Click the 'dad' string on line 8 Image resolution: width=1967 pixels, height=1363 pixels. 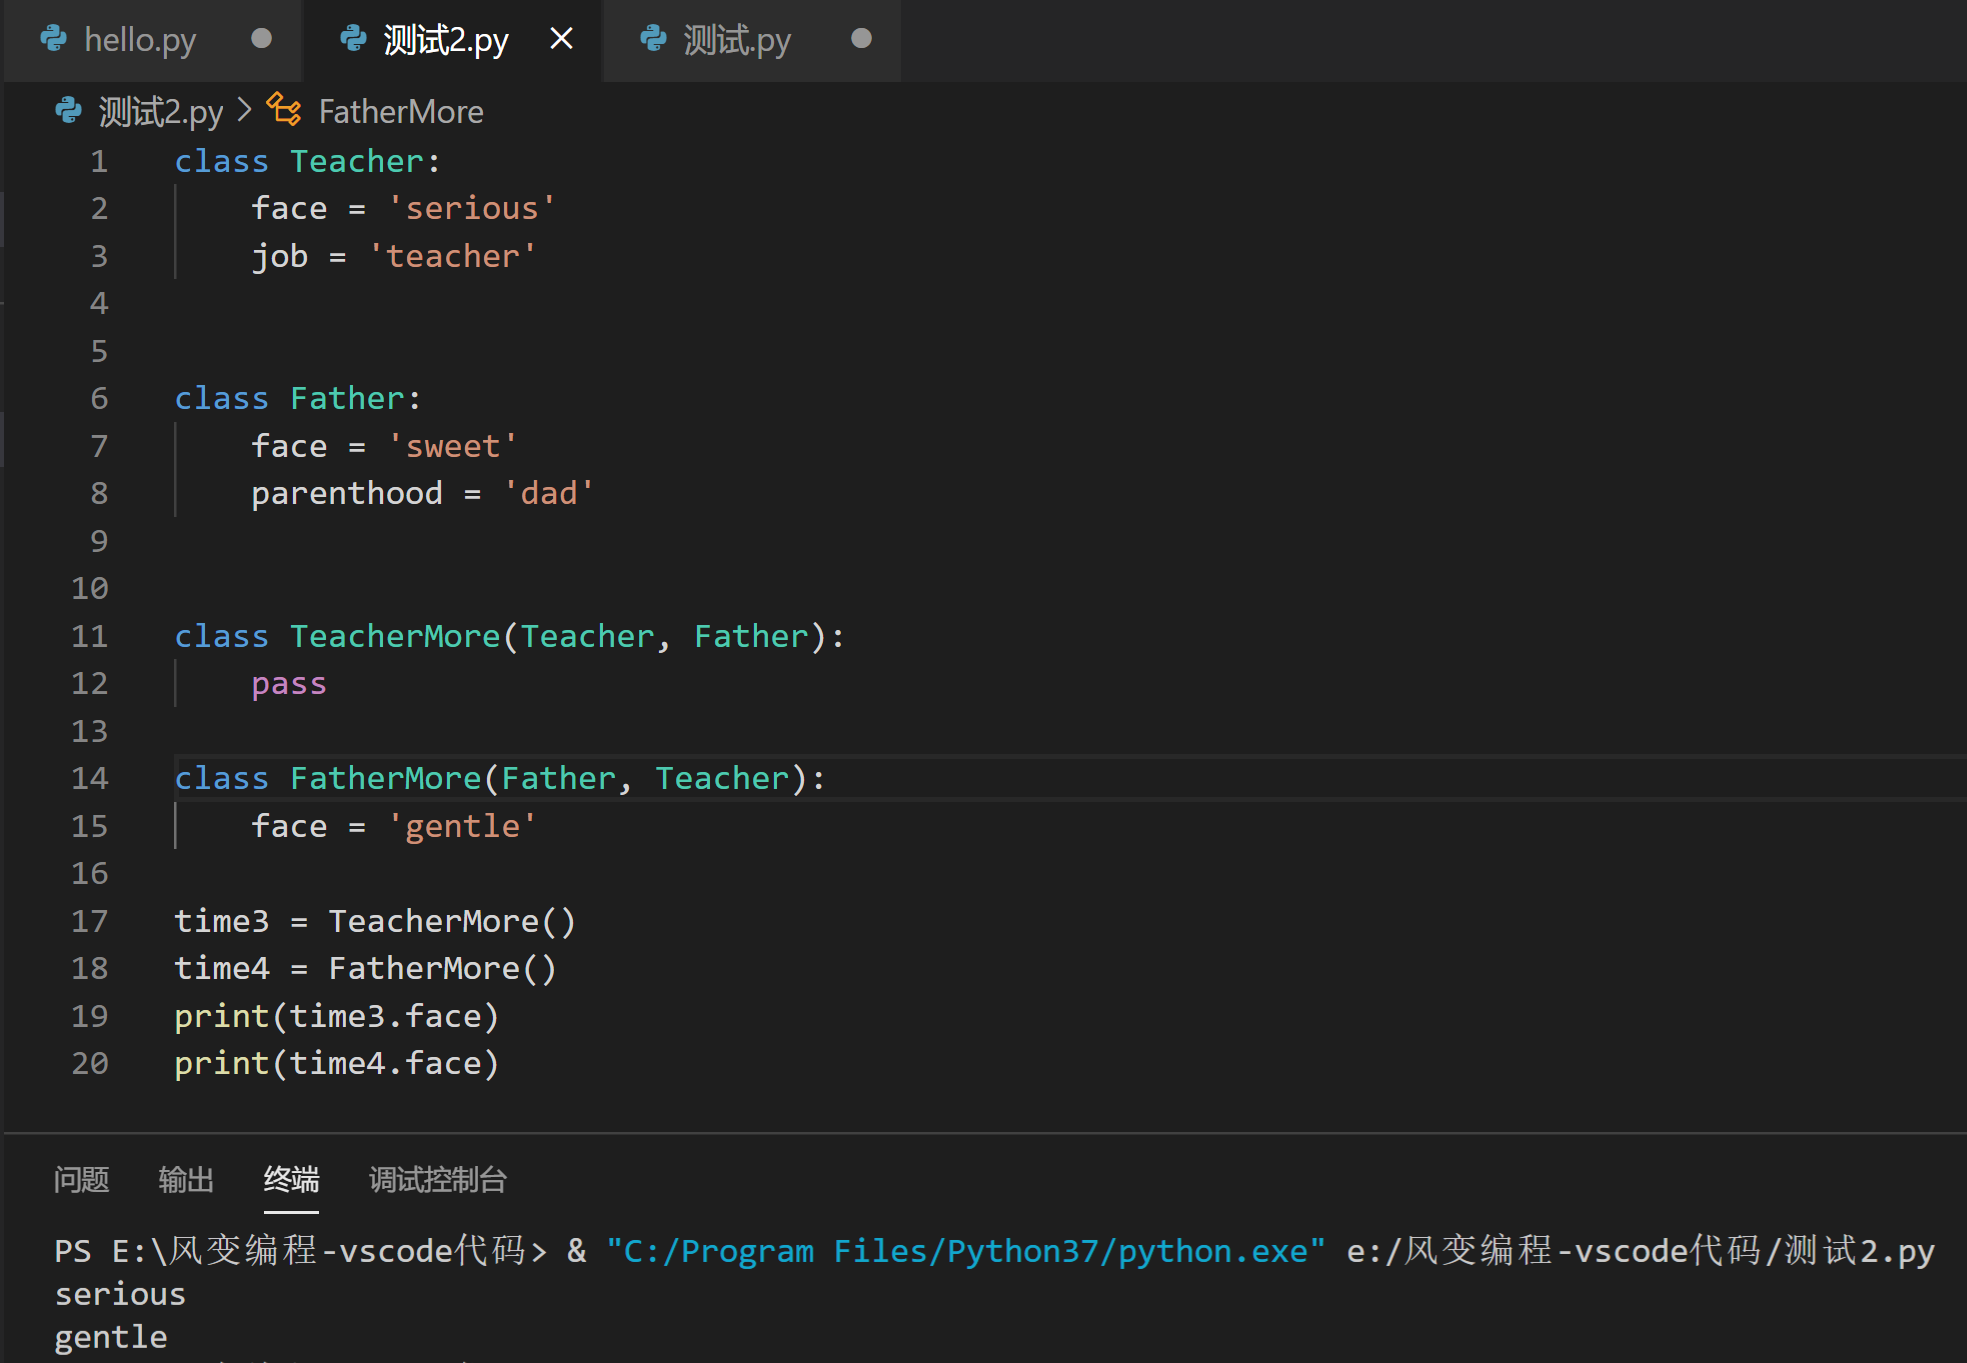coord(548,493)
